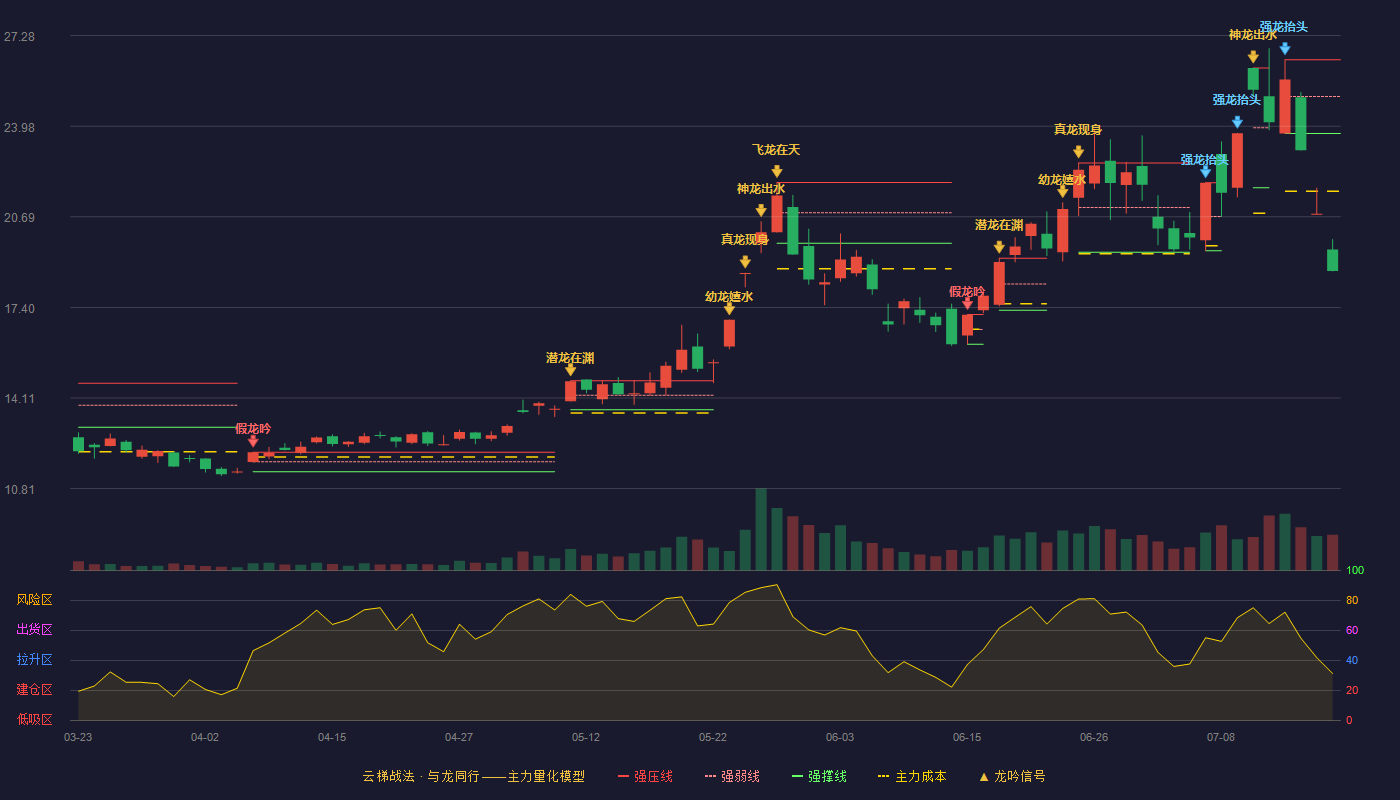Screen dimensions: 1400x800
Task: Click the 05-22 date label
Action: pyautogui.click(x=713, y=737)
